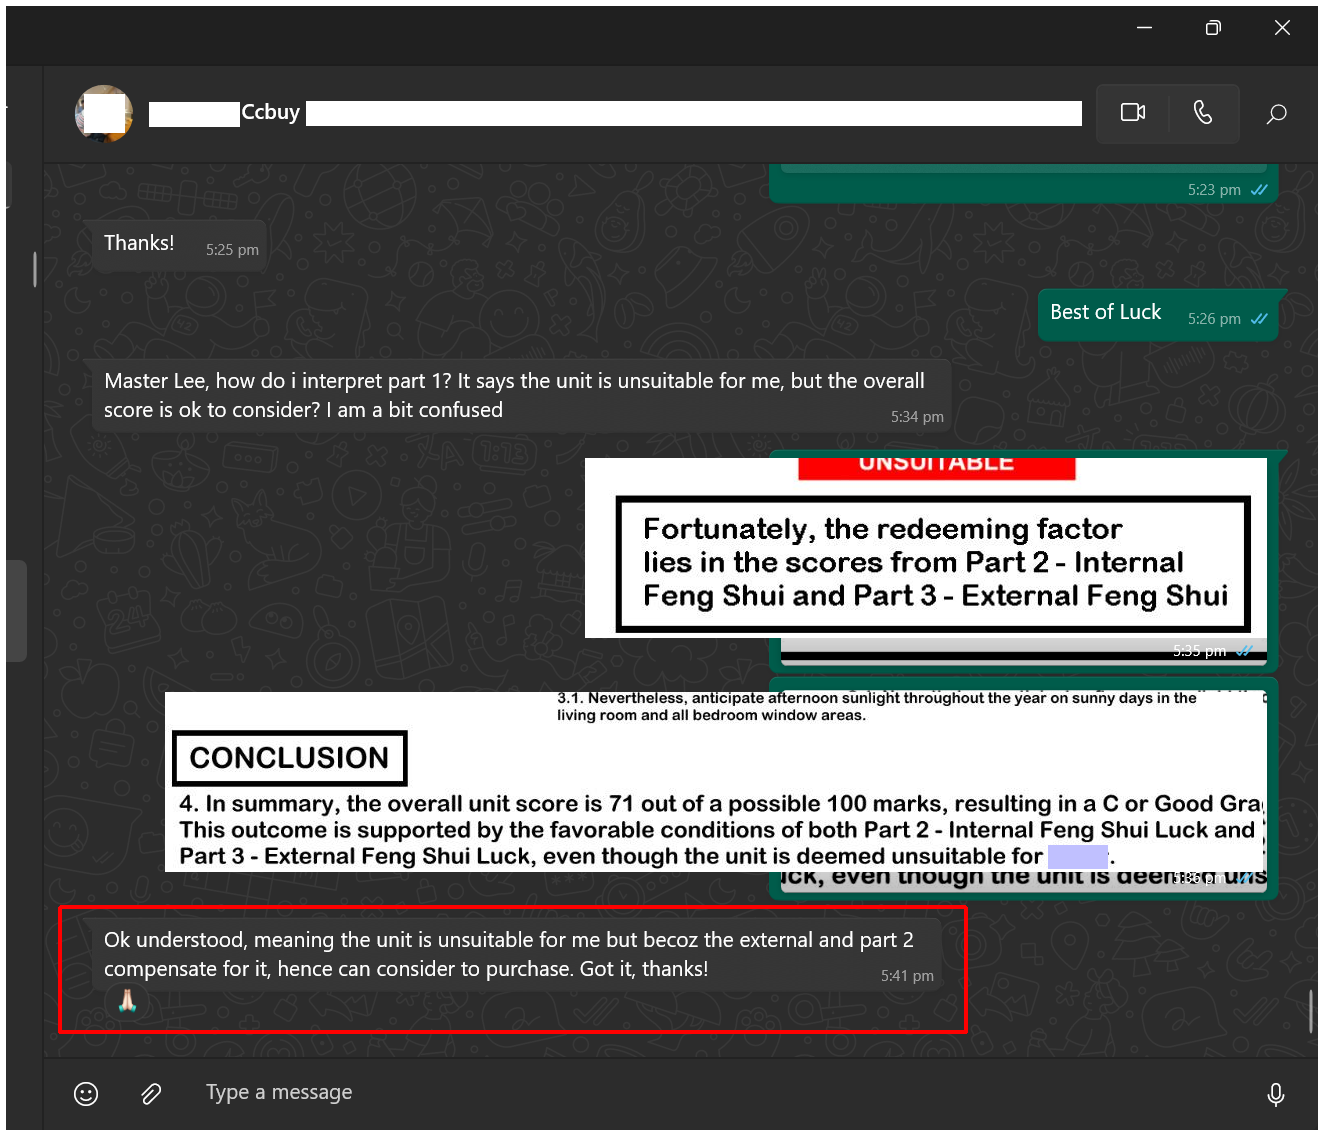Click the sent message bubble at 5:23 pm
Viewport: 1326px width, 1136px height.
click(x=1022, y=184)
